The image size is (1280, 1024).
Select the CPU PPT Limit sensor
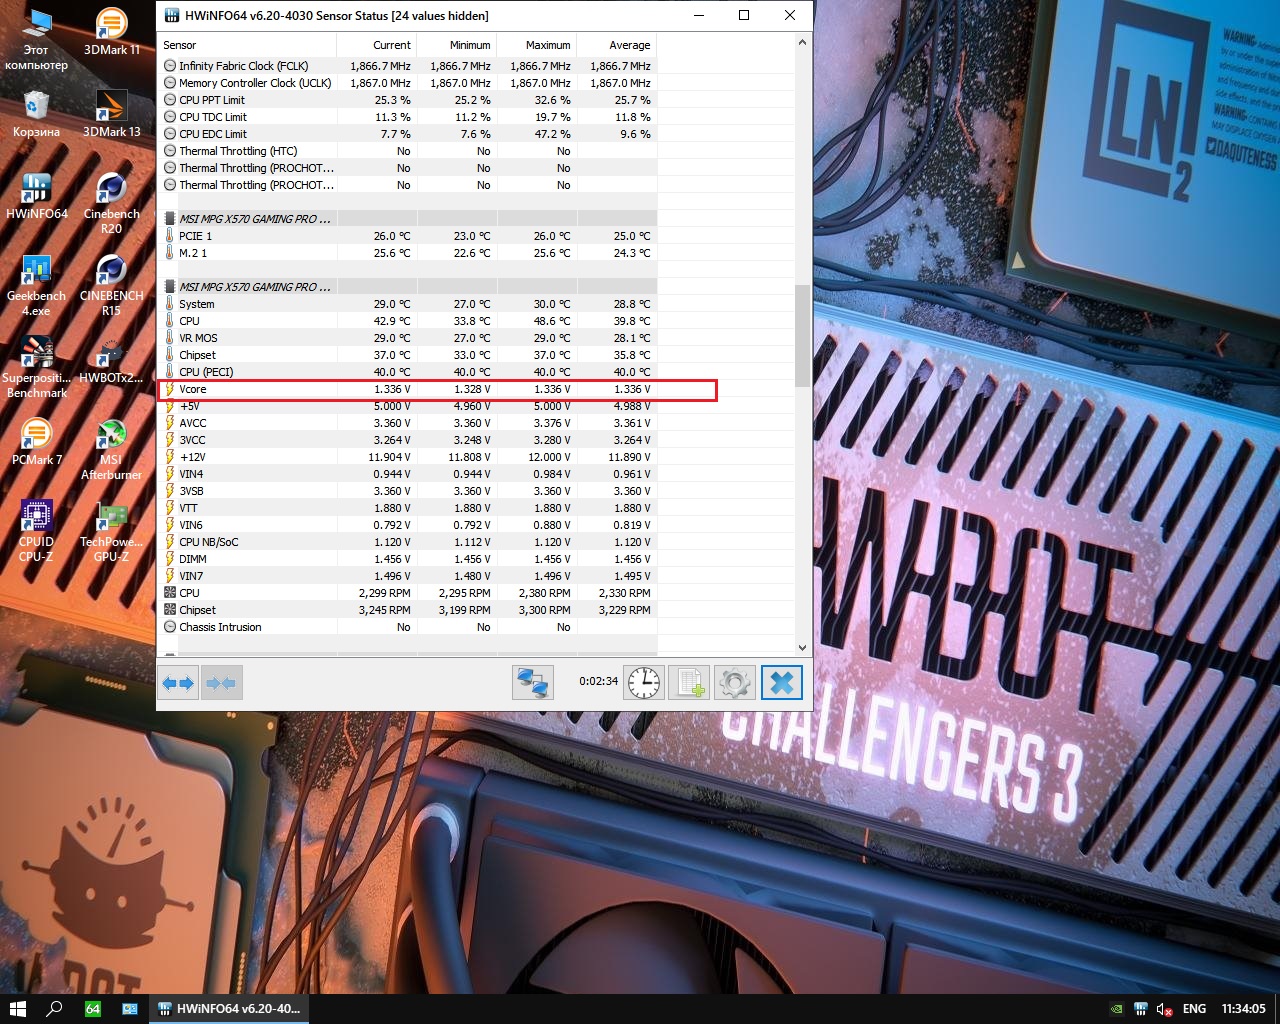(407, 100)
